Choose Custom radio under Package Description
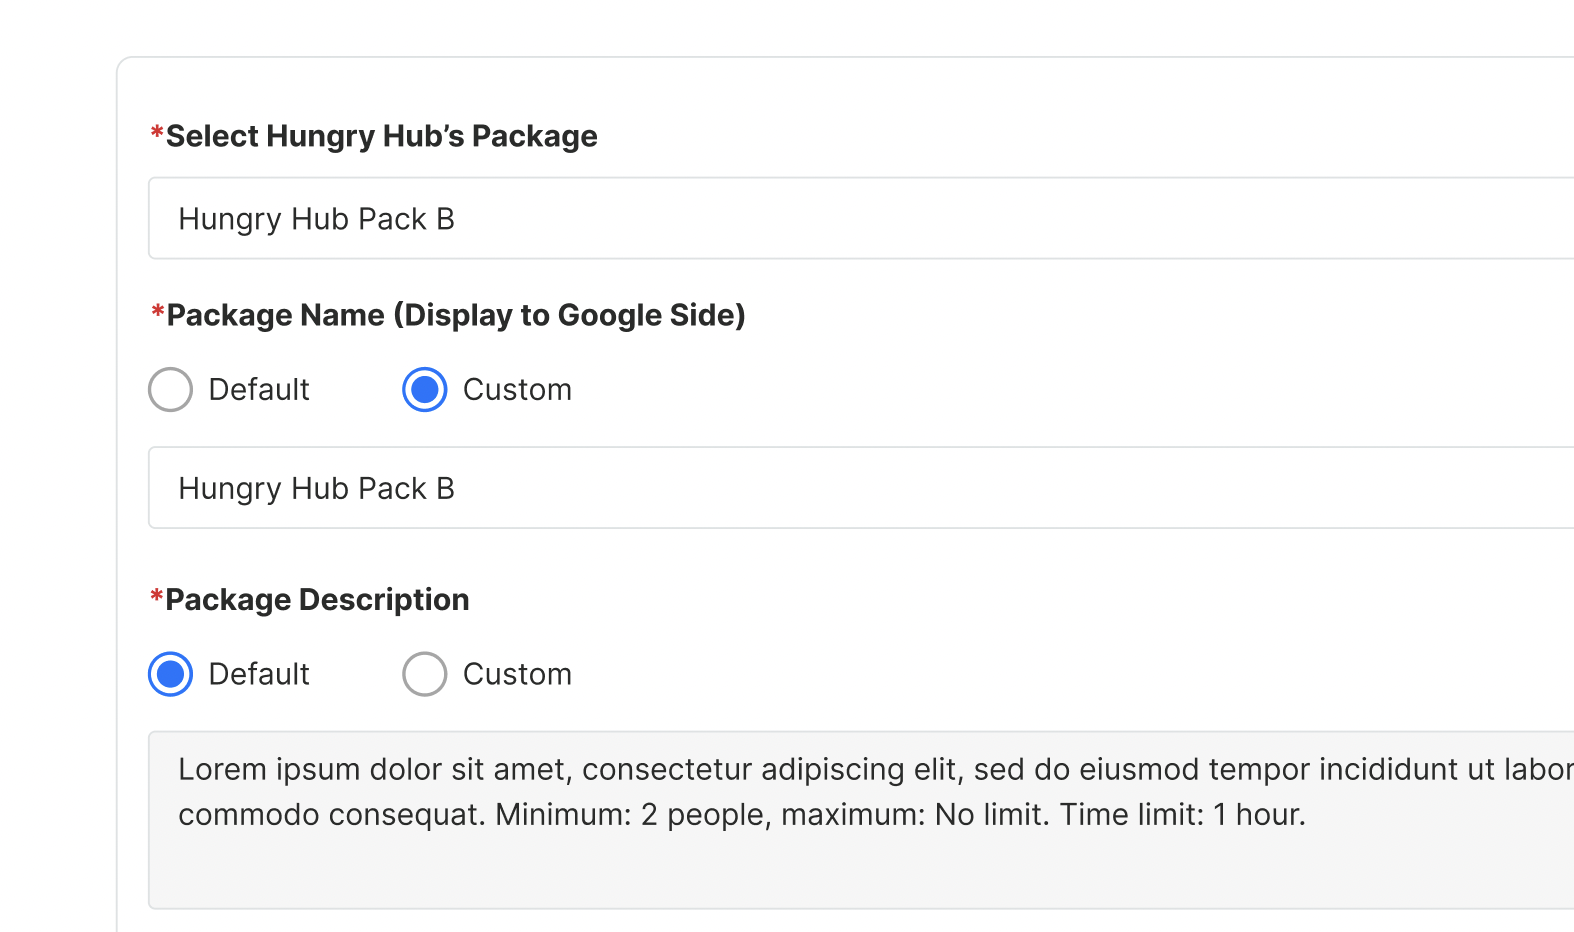 click(425, 674)
